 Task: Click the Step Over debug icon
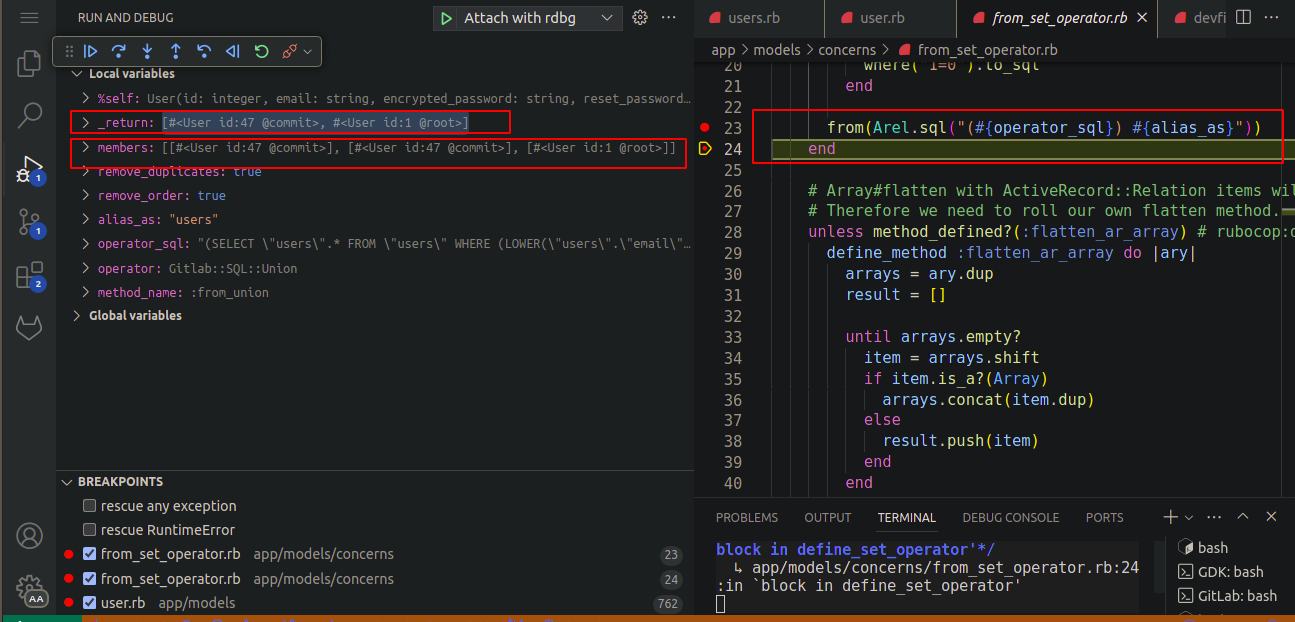coord(119,51)
